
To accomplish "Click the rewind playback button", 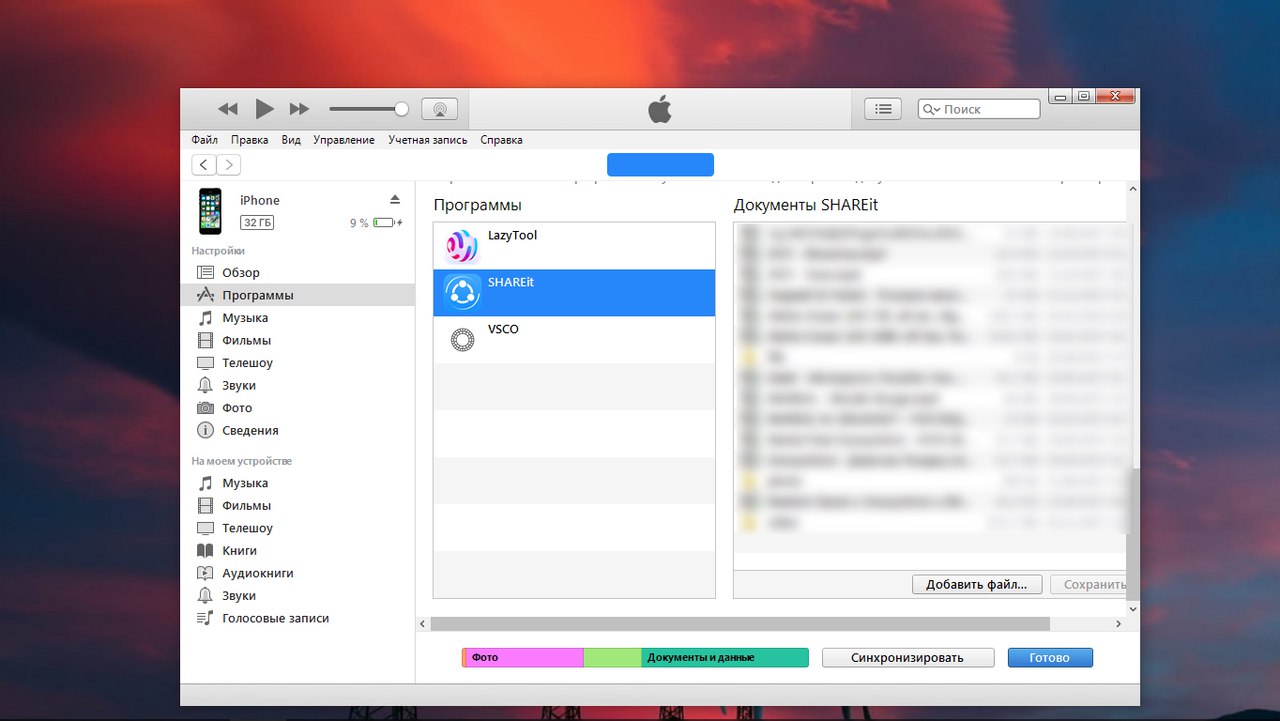I will tap(228, 109).
